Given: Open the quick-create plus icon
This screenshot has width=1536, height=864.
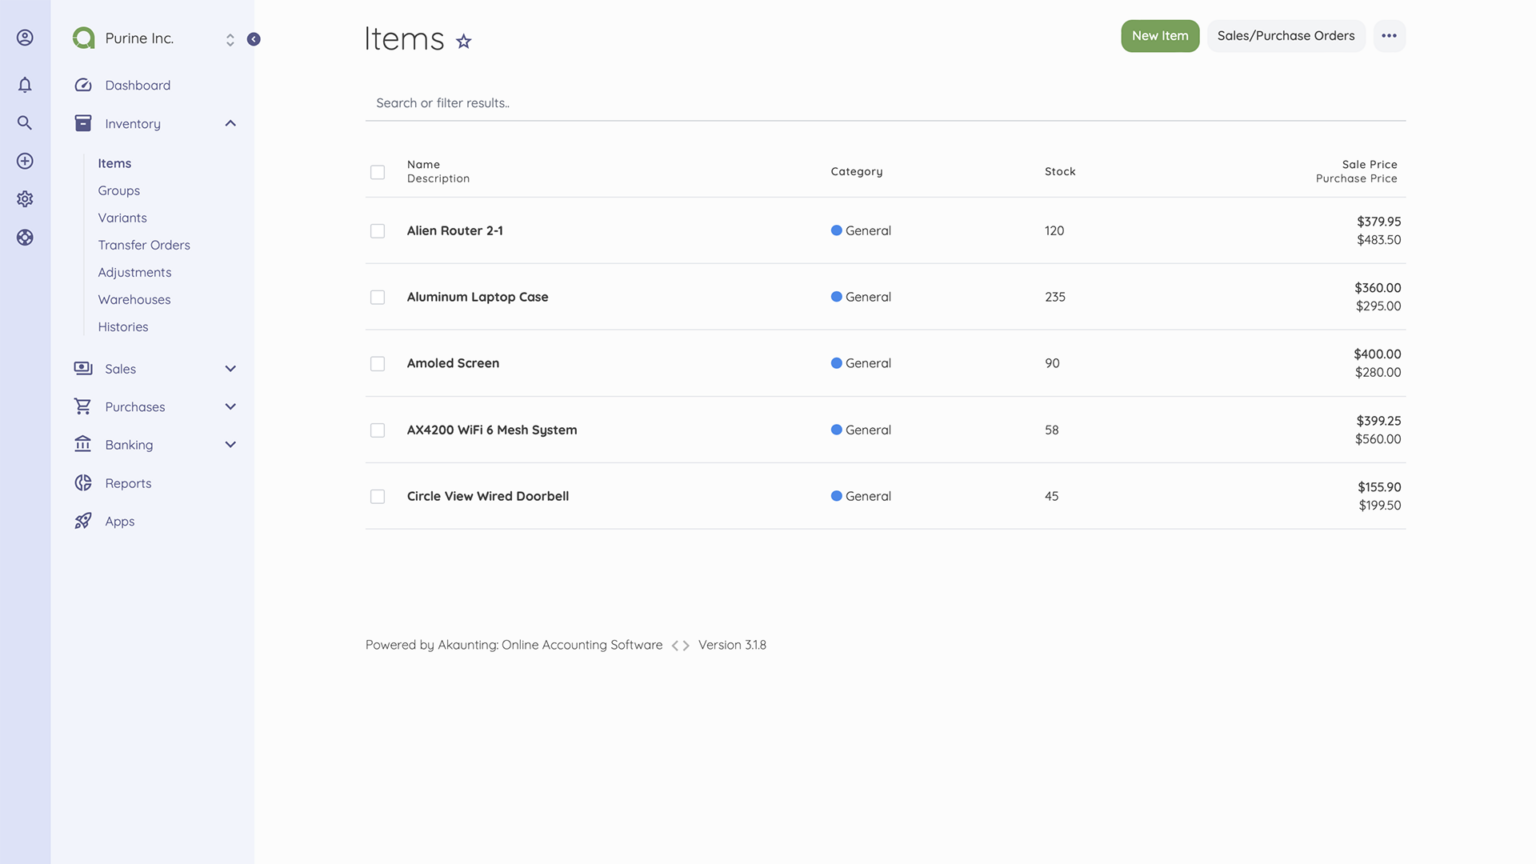Looking at the screenshot, I should point(24,160).
